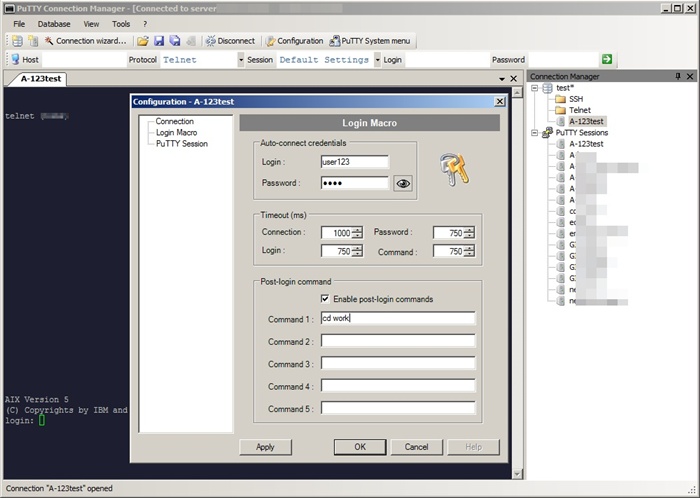The height and width of the screenshot is (498, 700).
Task: Click the Cancel button
Action: click(x=417, y=447)
